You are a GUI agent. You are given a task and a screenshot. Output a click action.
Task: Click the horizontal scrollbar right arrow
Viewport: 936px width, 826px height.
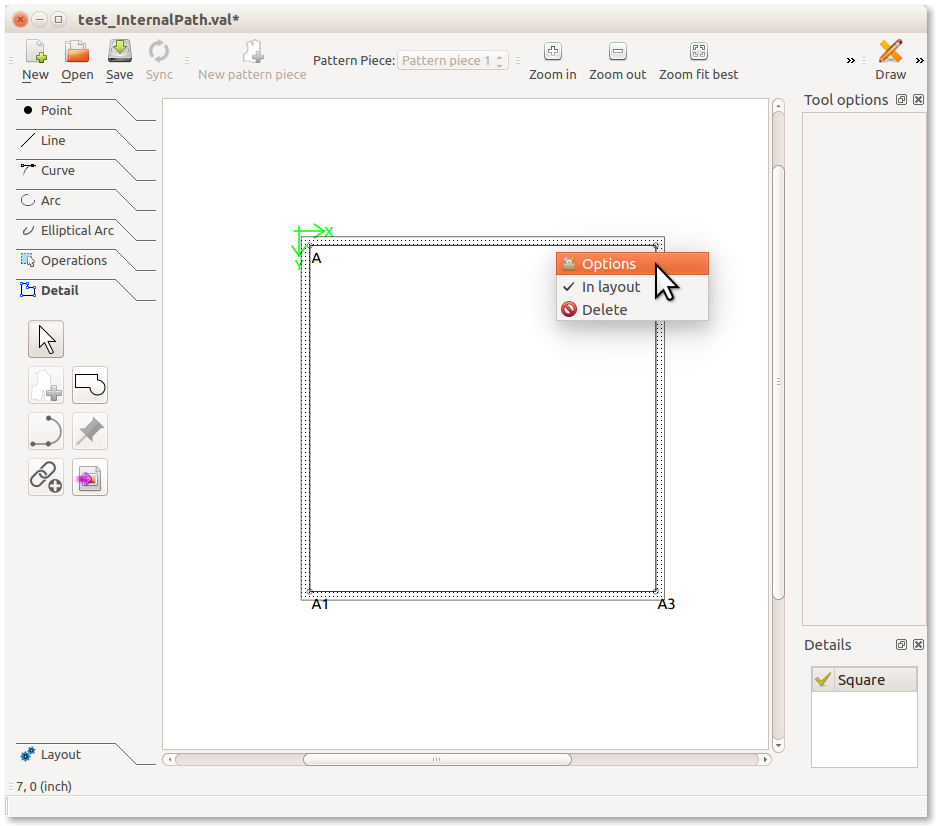pyautogui.click(x=765, y=759)
